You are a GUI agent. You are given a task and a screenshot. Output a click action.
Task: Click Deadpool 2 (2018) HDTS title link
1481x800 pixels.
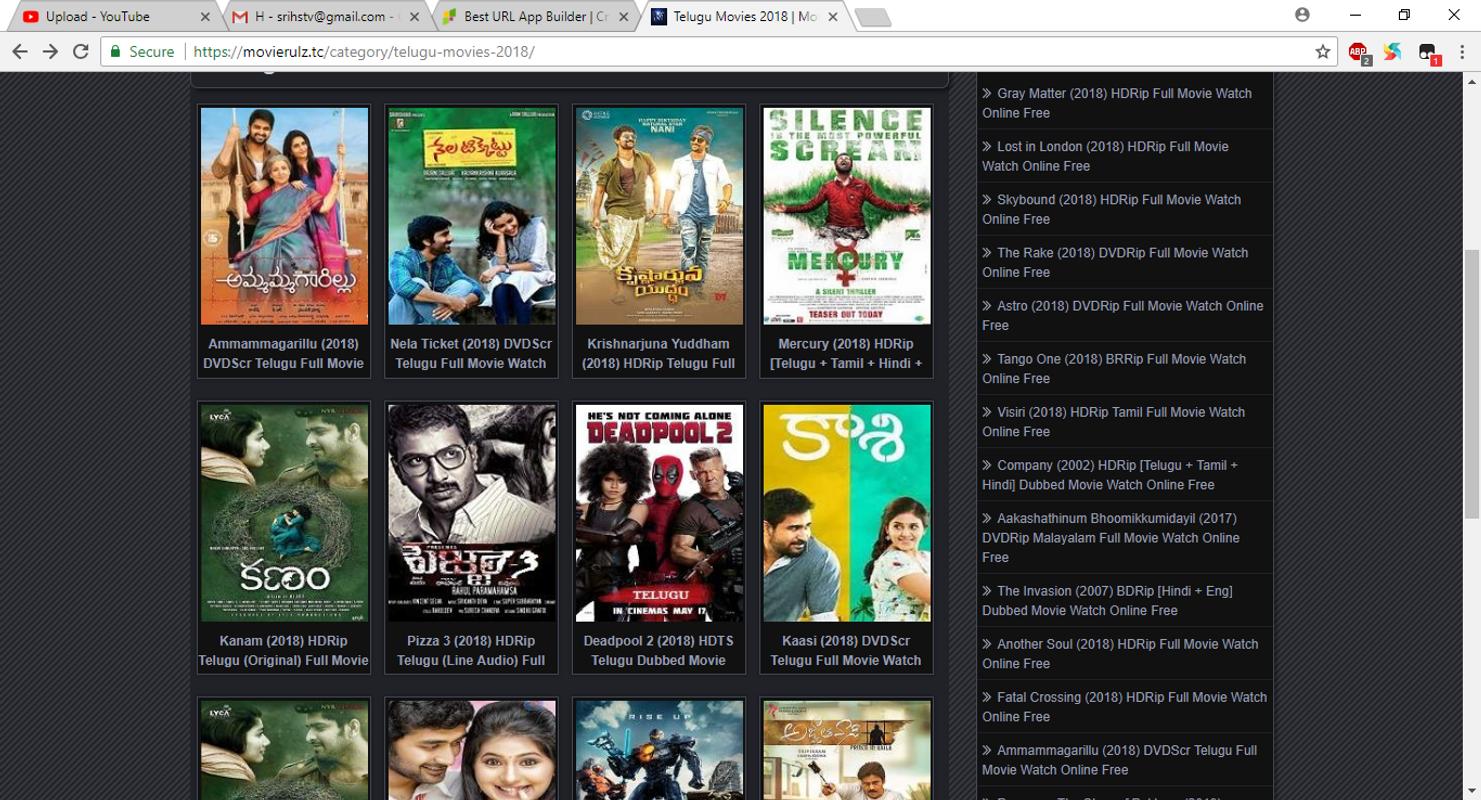(x=659, y=650)
